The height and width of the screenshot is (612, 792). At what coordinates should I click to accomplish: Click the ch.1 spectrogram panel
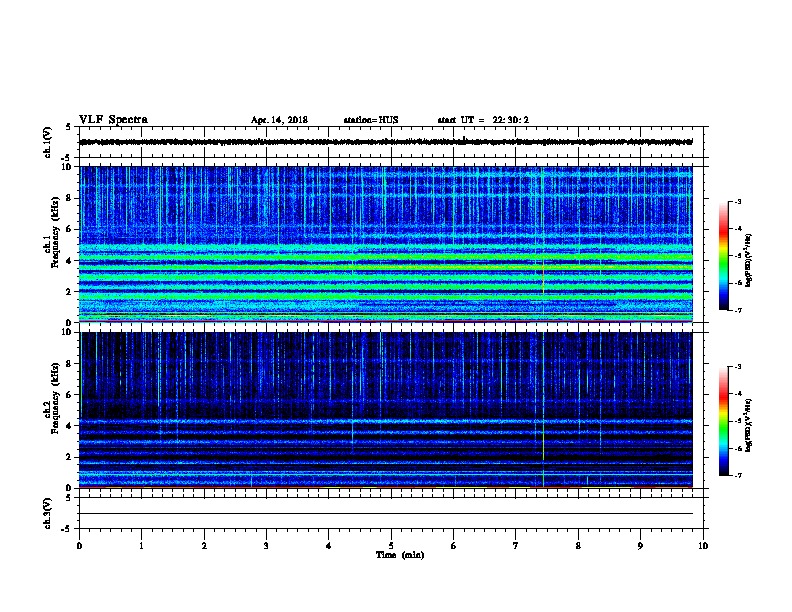click(x=386, y=244)
